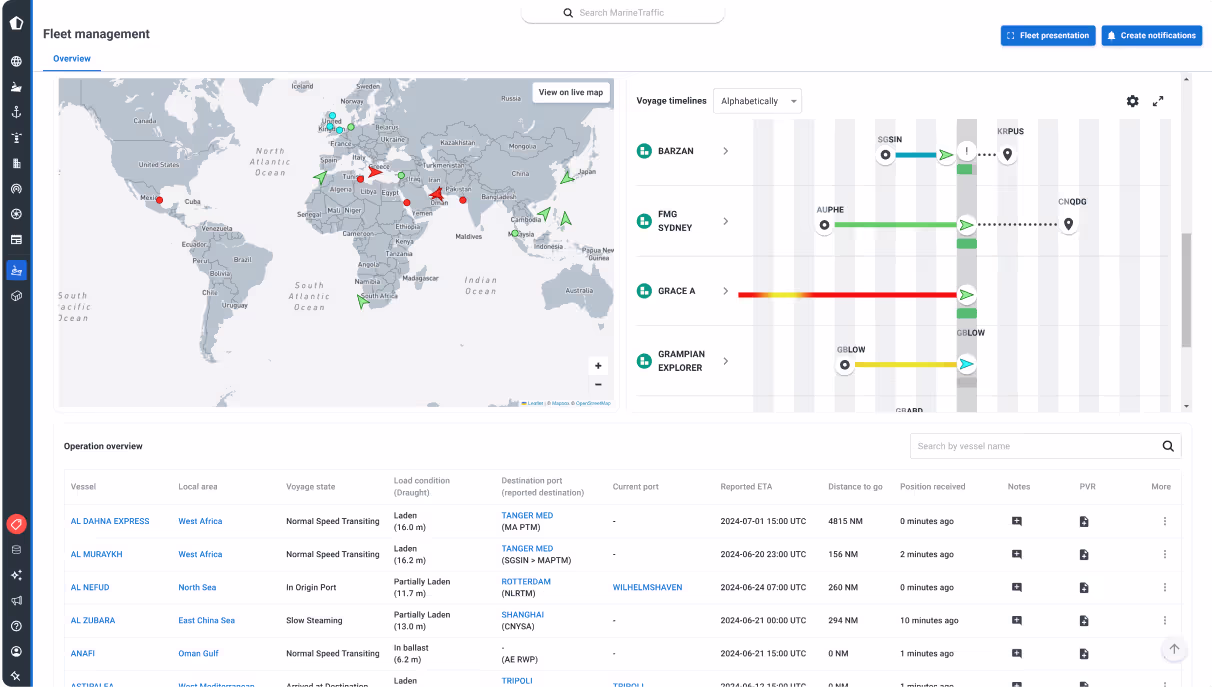Image resolution: width=1212 pixels, height=687 pixels.
Task: Open the AL DAHNA EXPRESS vessel link
Action: pyautogui.click(x=110, y=521)
